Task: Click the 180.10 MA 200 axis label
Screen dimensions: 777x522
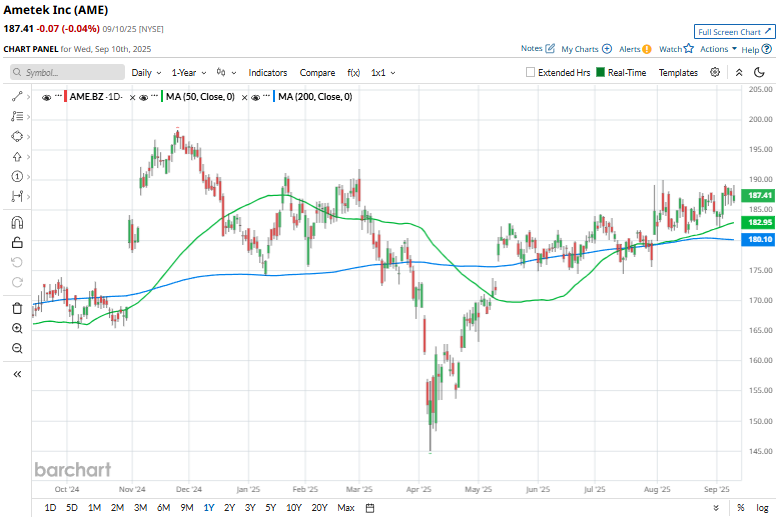Action: (x=758, y=239)
